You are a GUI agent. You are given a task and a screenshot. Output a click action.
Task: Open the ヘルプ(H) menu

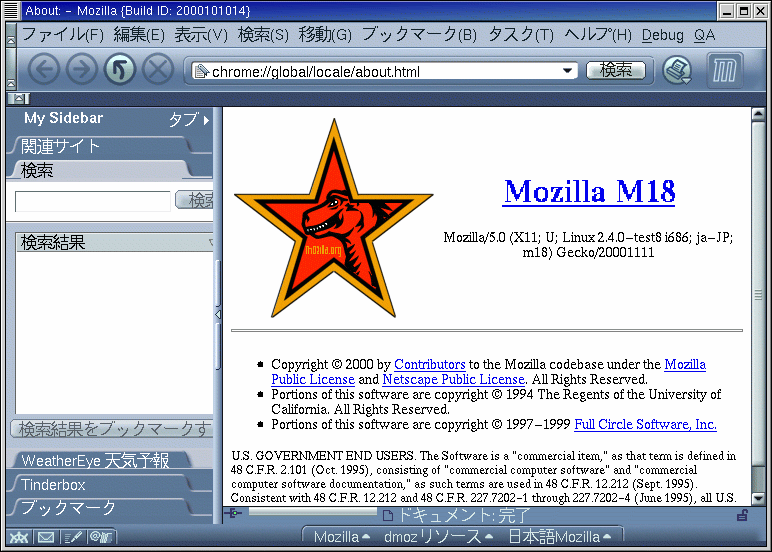(x=598, y=35)
